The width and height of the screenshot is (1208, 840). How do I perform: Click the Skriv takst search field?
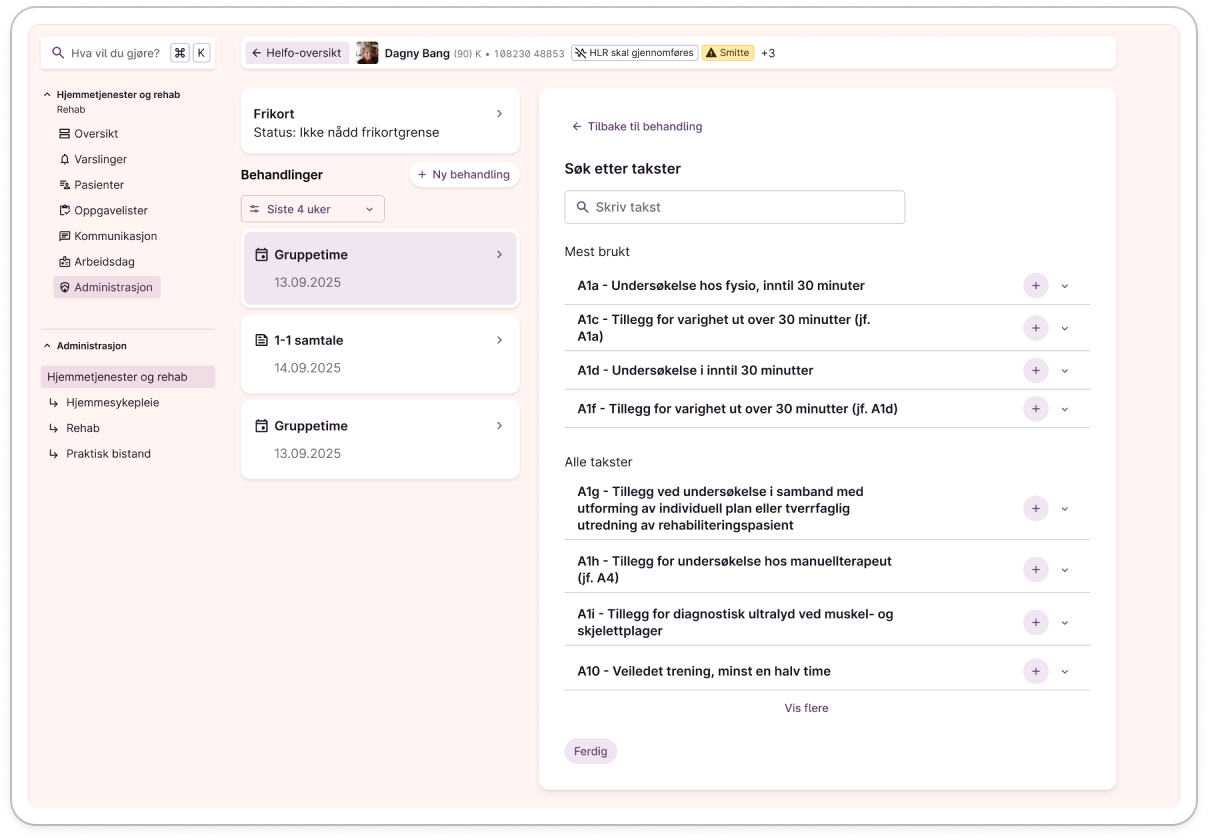click(735, 207)
